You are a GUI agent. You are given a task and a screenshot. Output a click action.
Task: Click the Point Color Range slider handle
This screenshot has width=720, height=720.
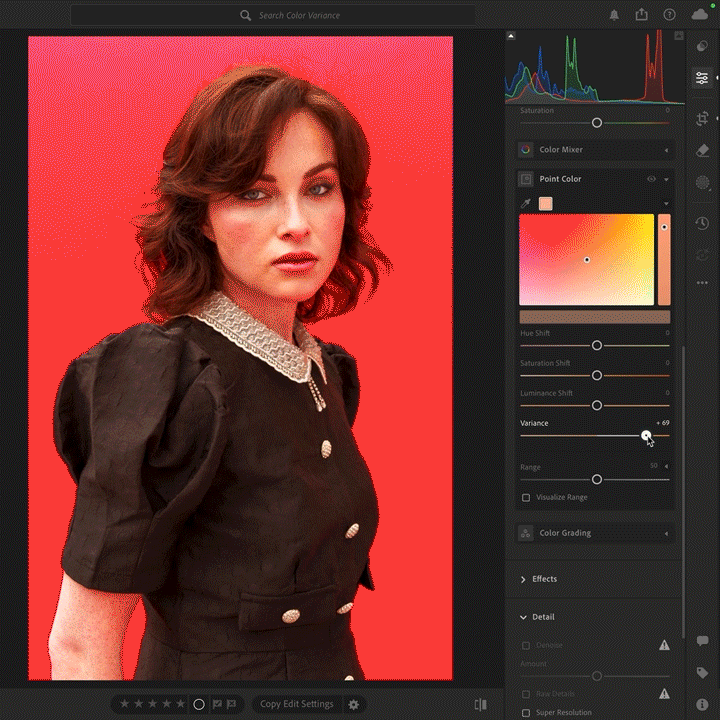[596, 479]
